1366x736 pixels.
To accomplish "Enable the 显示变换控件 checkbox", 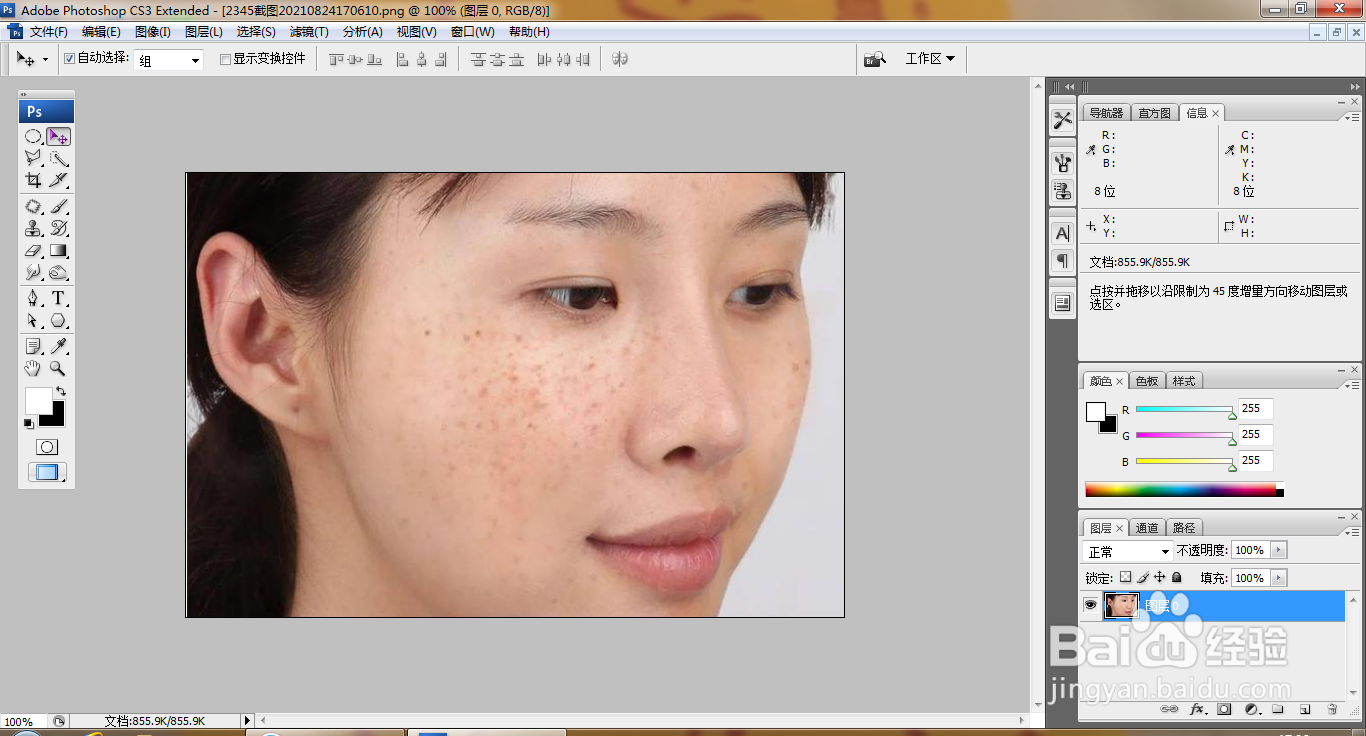I will (225, 59).
